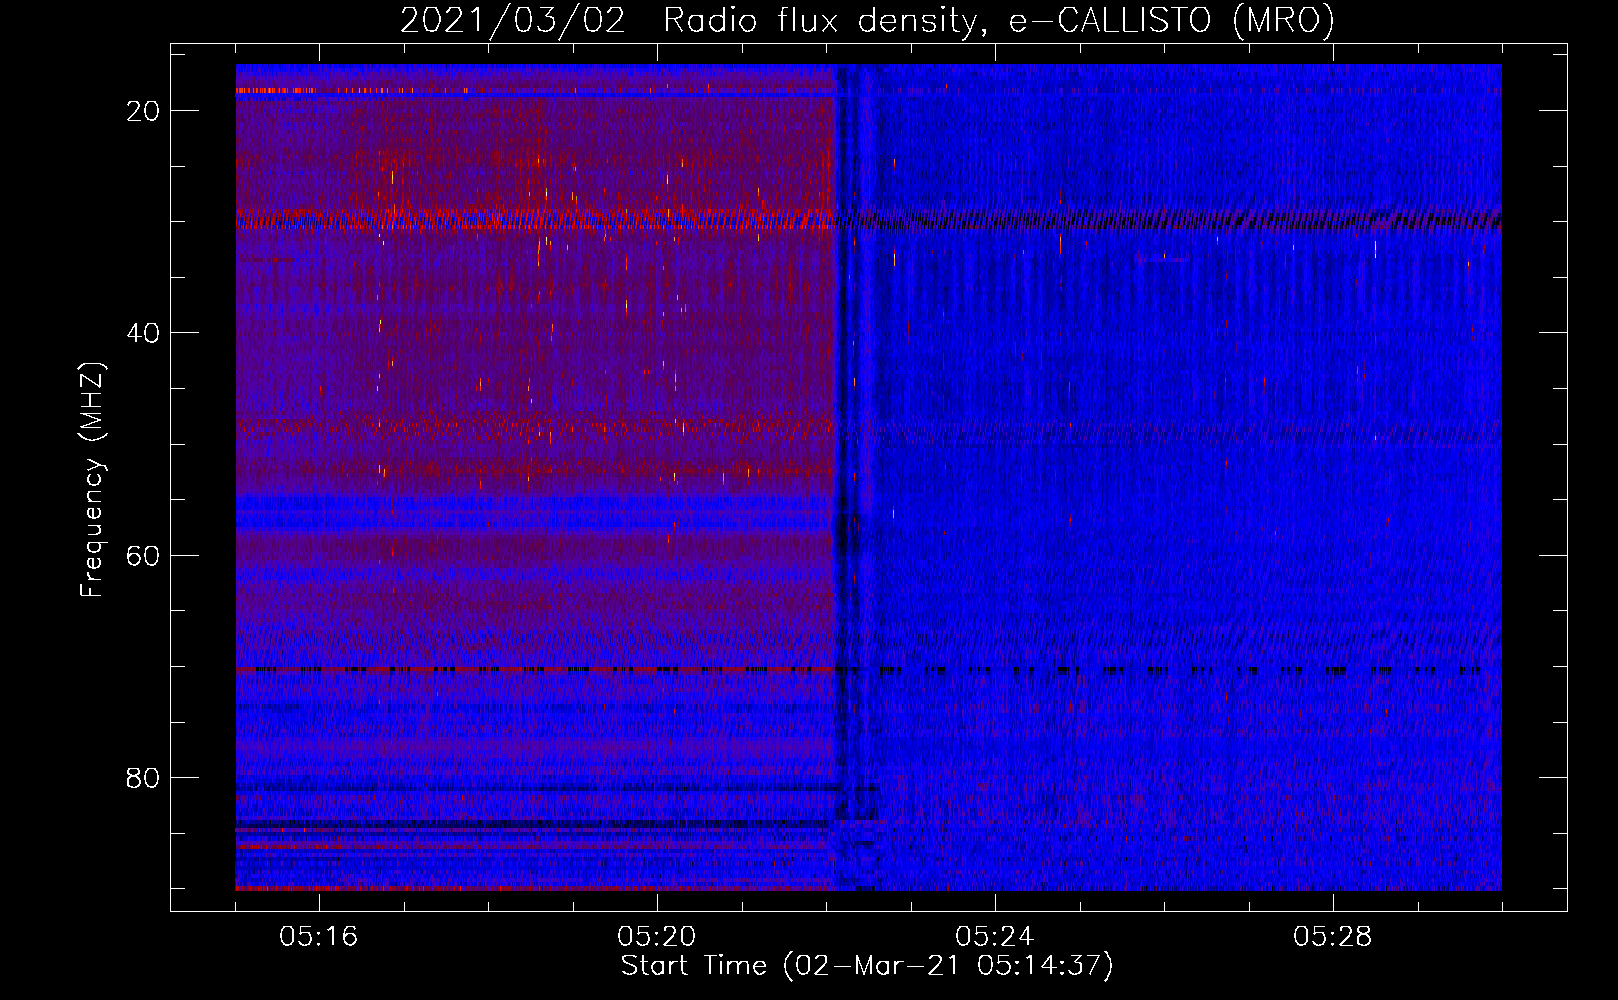Click the "Frequency (MHZ)" y-axis label
The image size is (1618, 1000).
pyautogui.click(x=92, y=480)
